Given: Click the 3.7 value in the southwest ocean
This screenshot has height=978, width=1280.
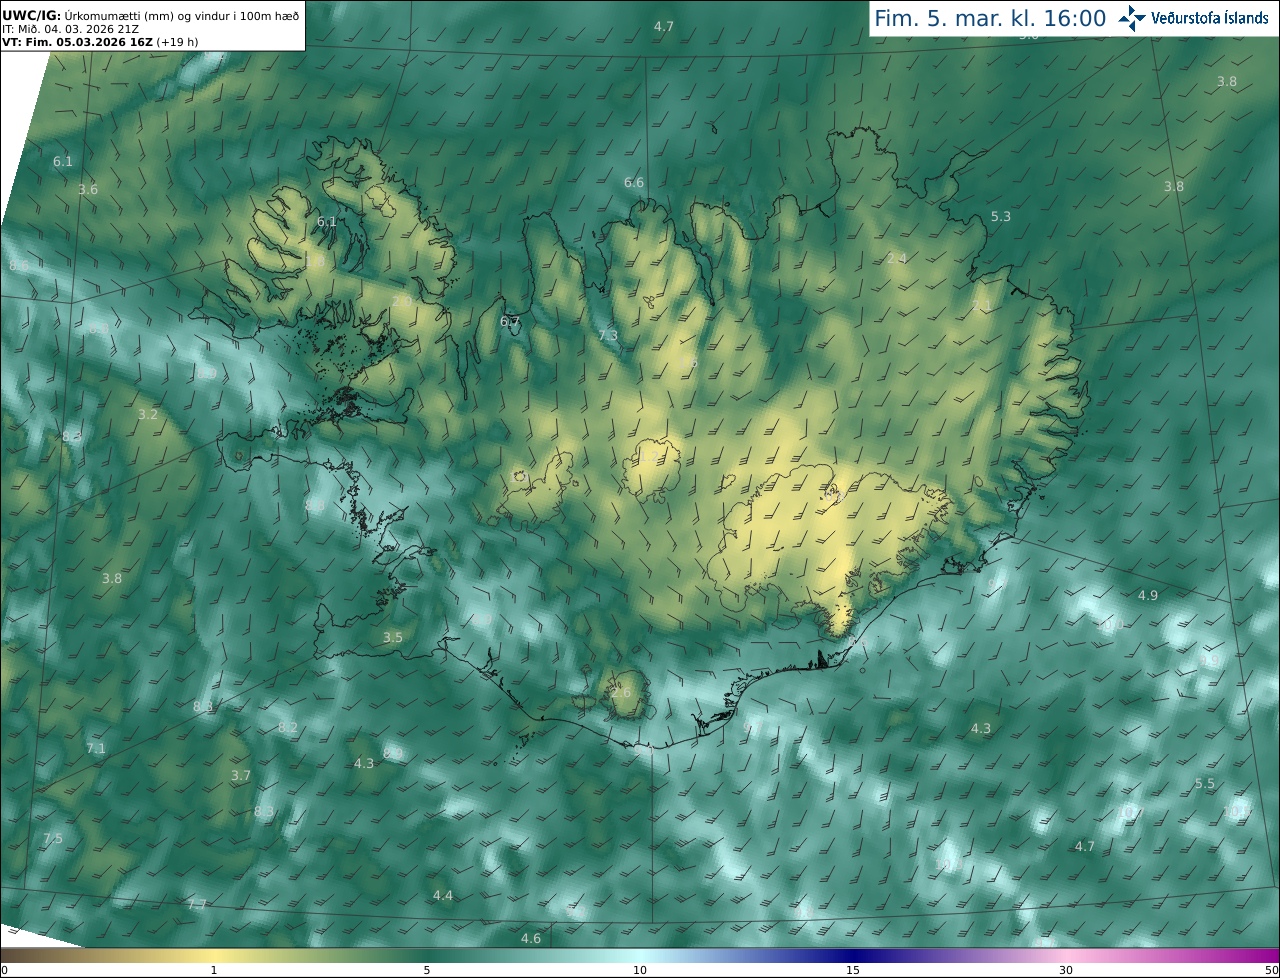Looking at the screenshot, I should [x=241, y=776].
